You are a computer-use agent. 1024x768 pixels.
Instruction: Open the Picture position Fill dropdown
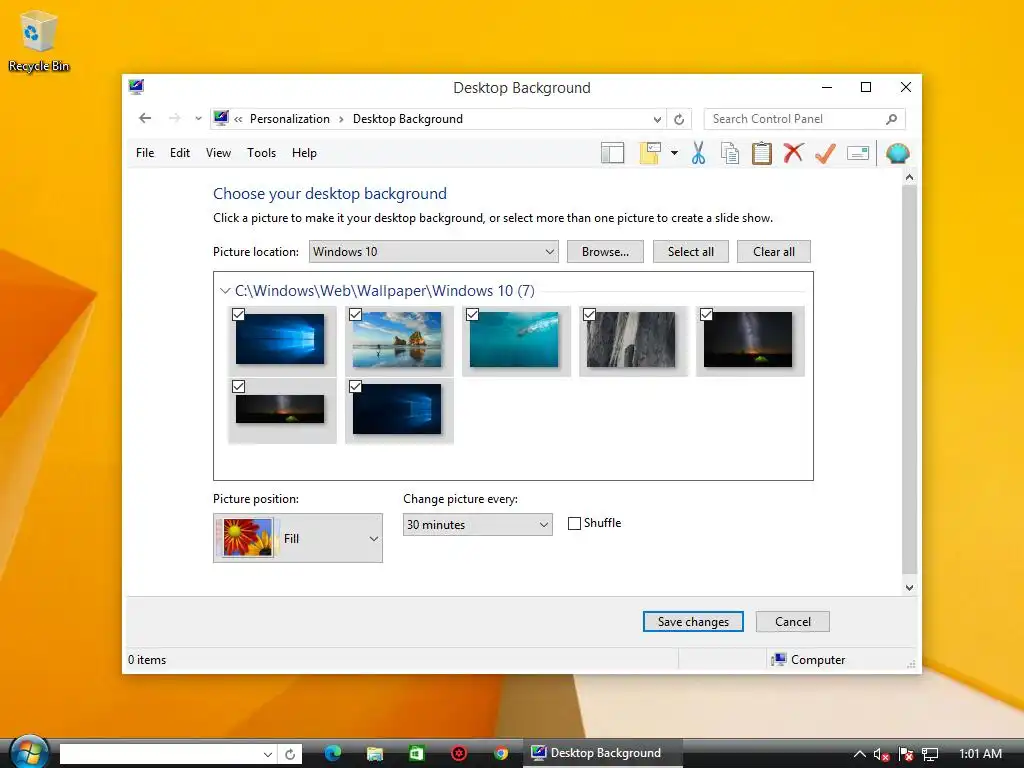pyautogui.click(x=298, y=538)
